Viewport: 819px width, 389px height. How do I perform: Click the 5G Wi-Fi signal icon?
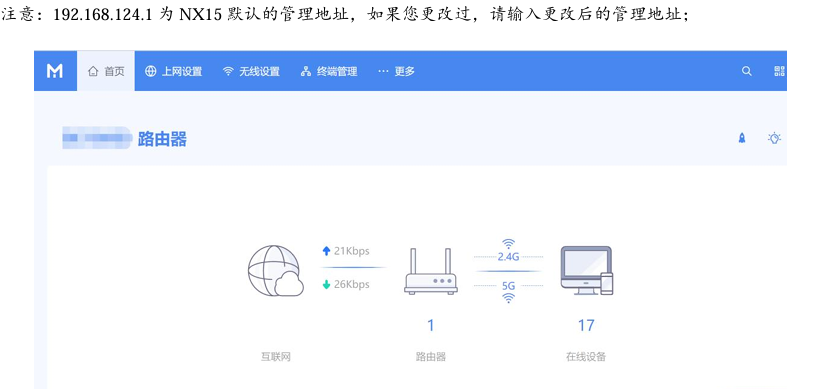[508, 298]
